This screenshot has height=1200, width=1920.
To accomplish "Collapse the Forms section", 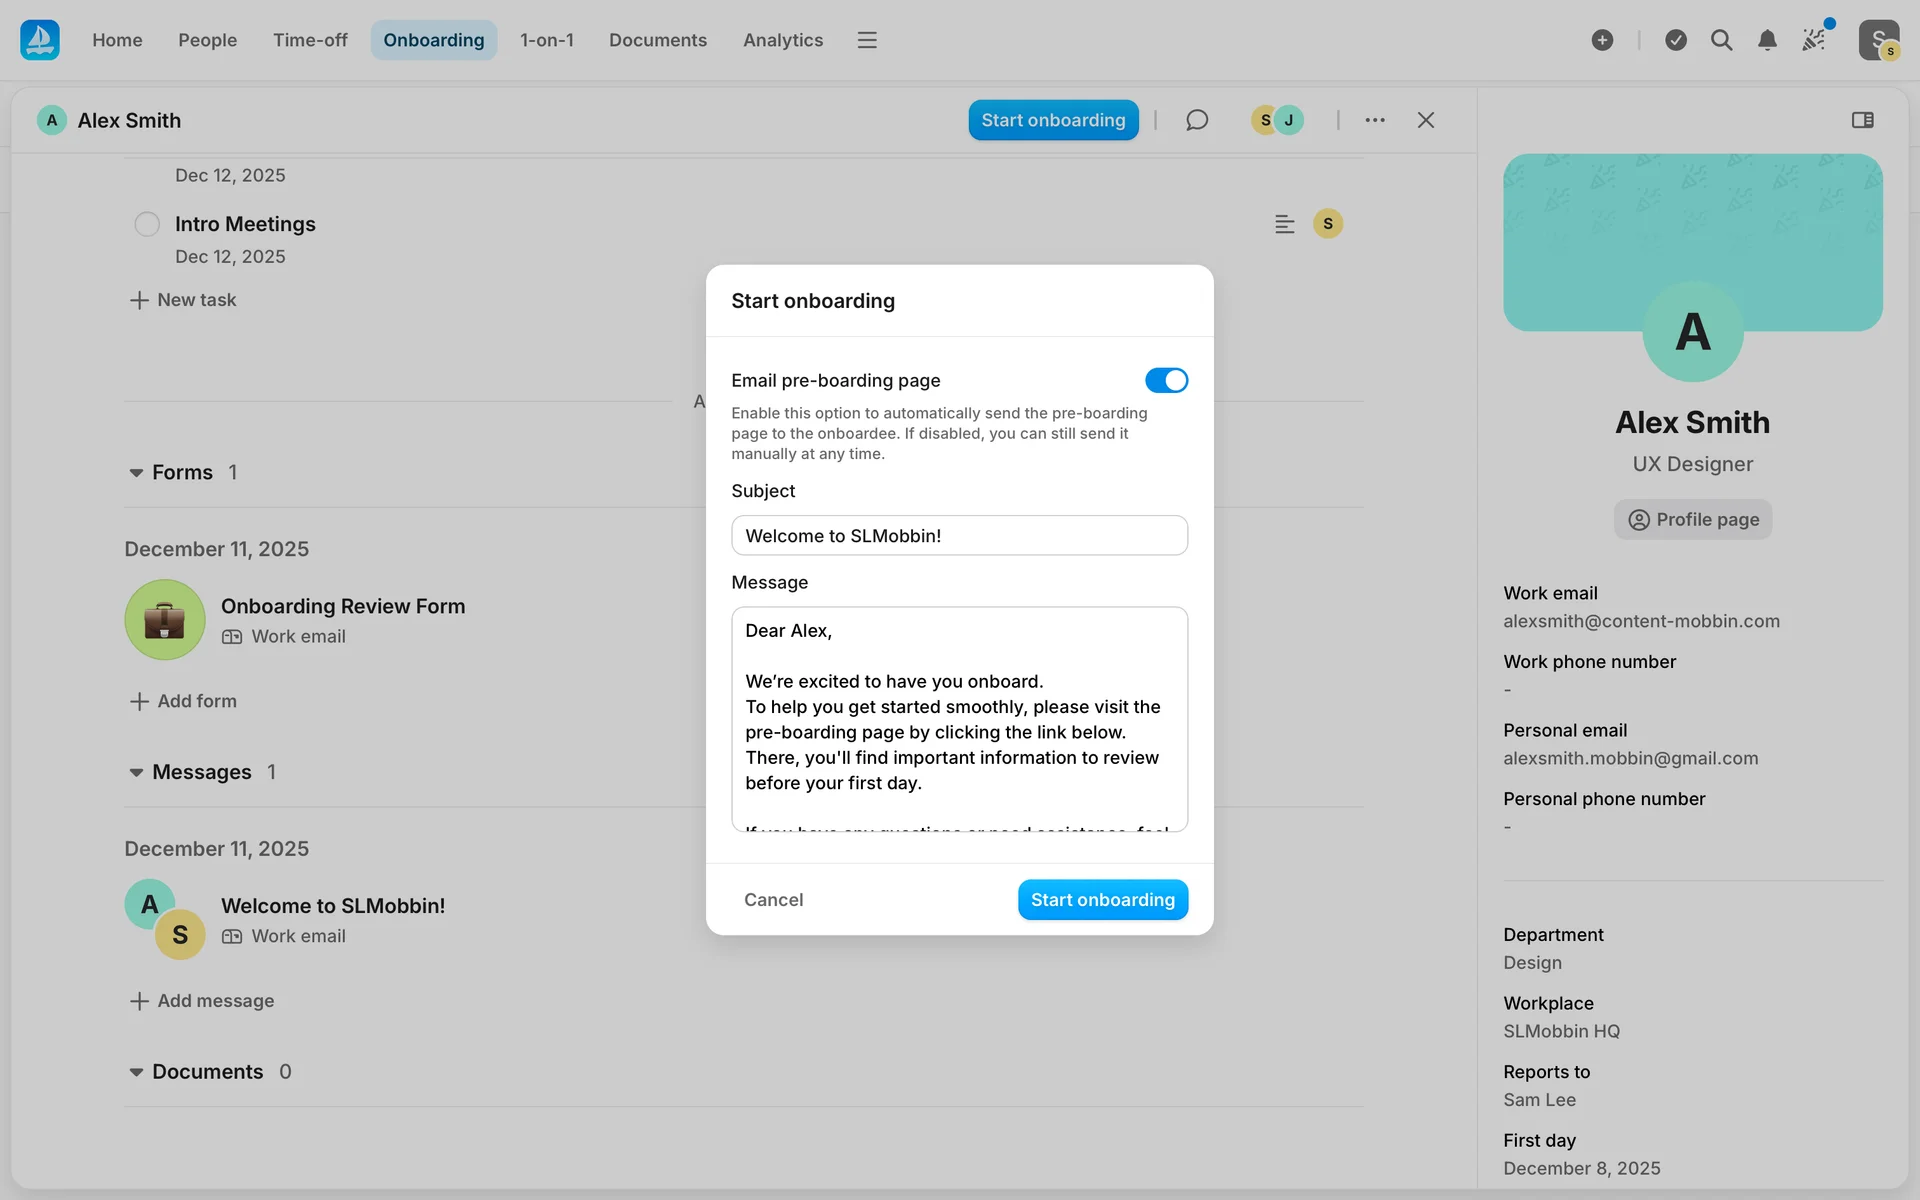I will click(x=136, y=473).
